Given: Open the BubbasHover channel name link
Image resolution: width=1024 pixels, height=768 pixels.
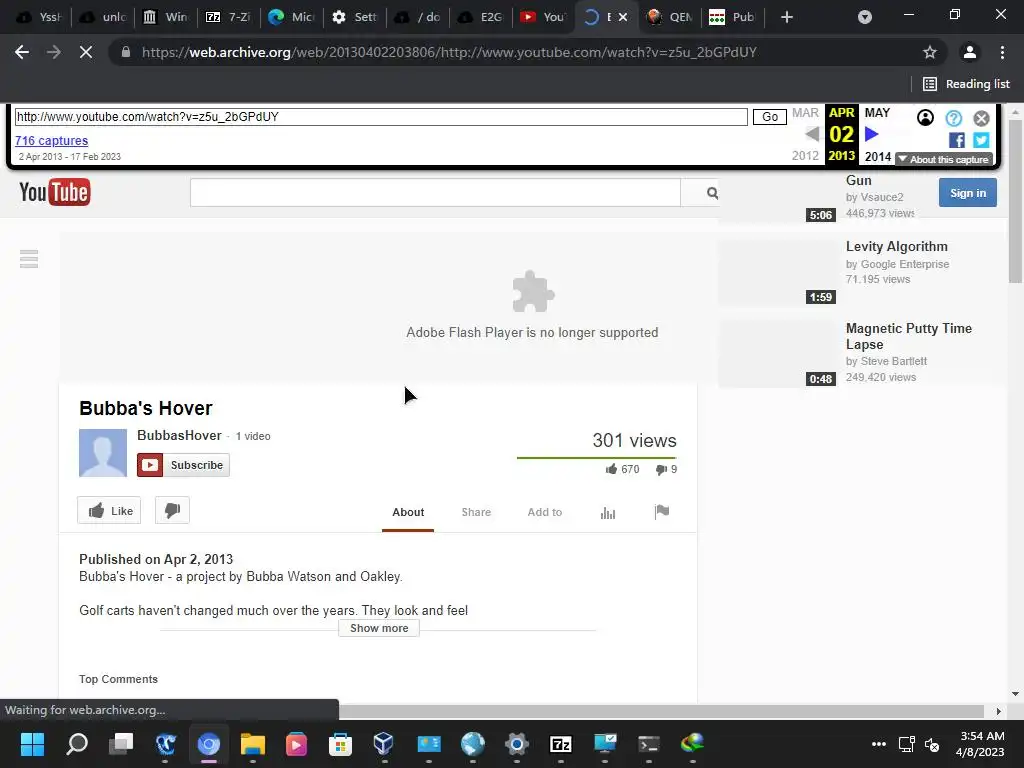Looking at the screenshot, I should (x=179, y=436).
